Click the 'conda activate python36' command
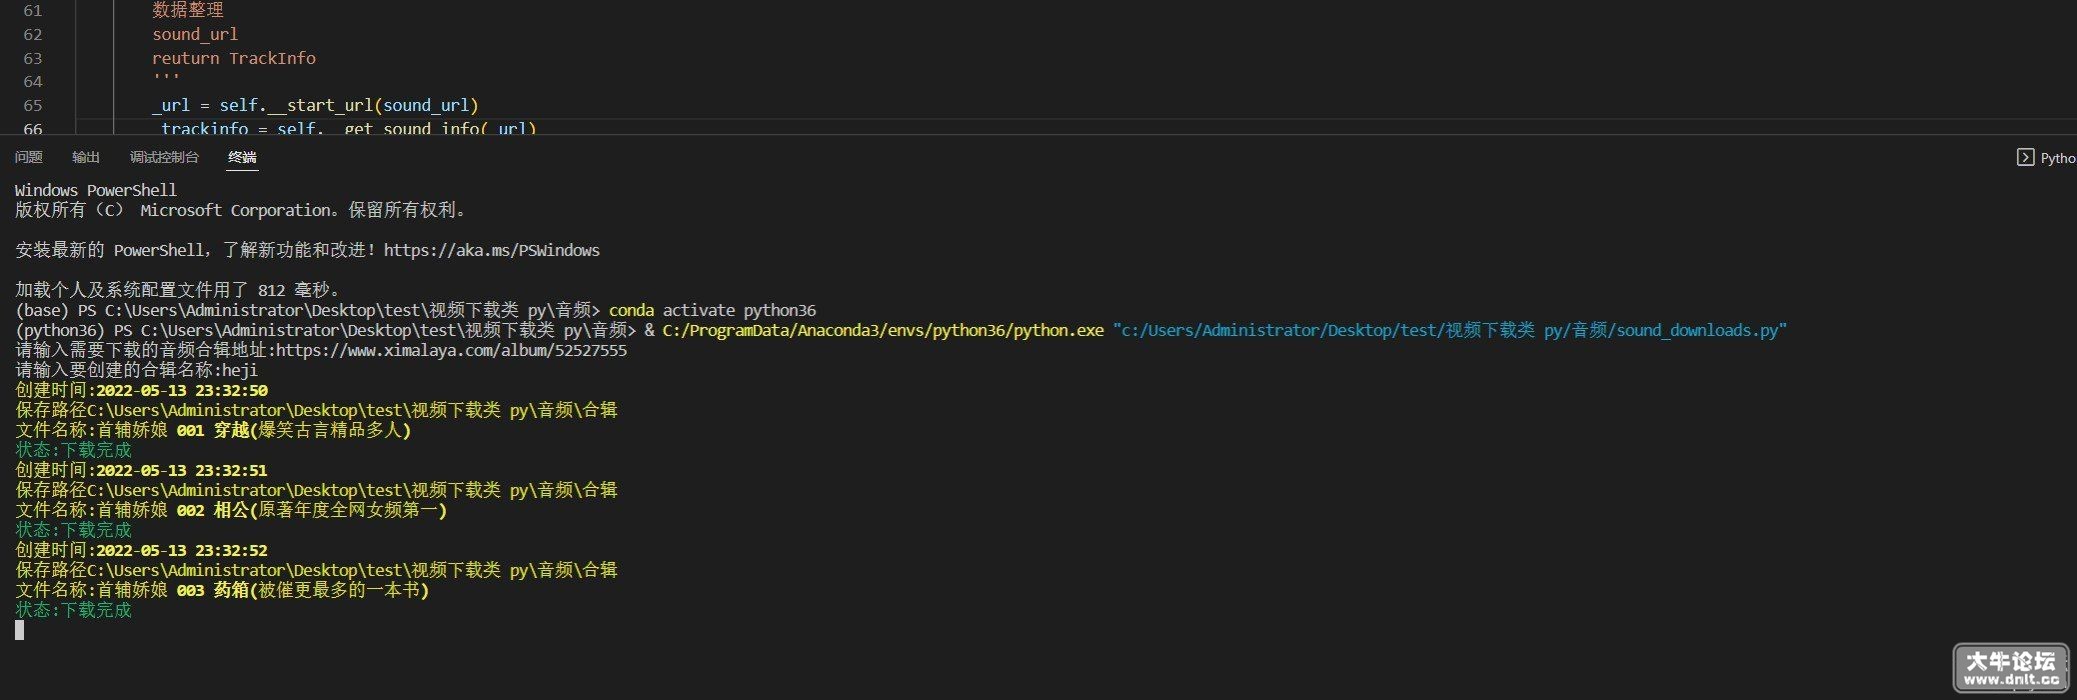 [x=712, y=310]
